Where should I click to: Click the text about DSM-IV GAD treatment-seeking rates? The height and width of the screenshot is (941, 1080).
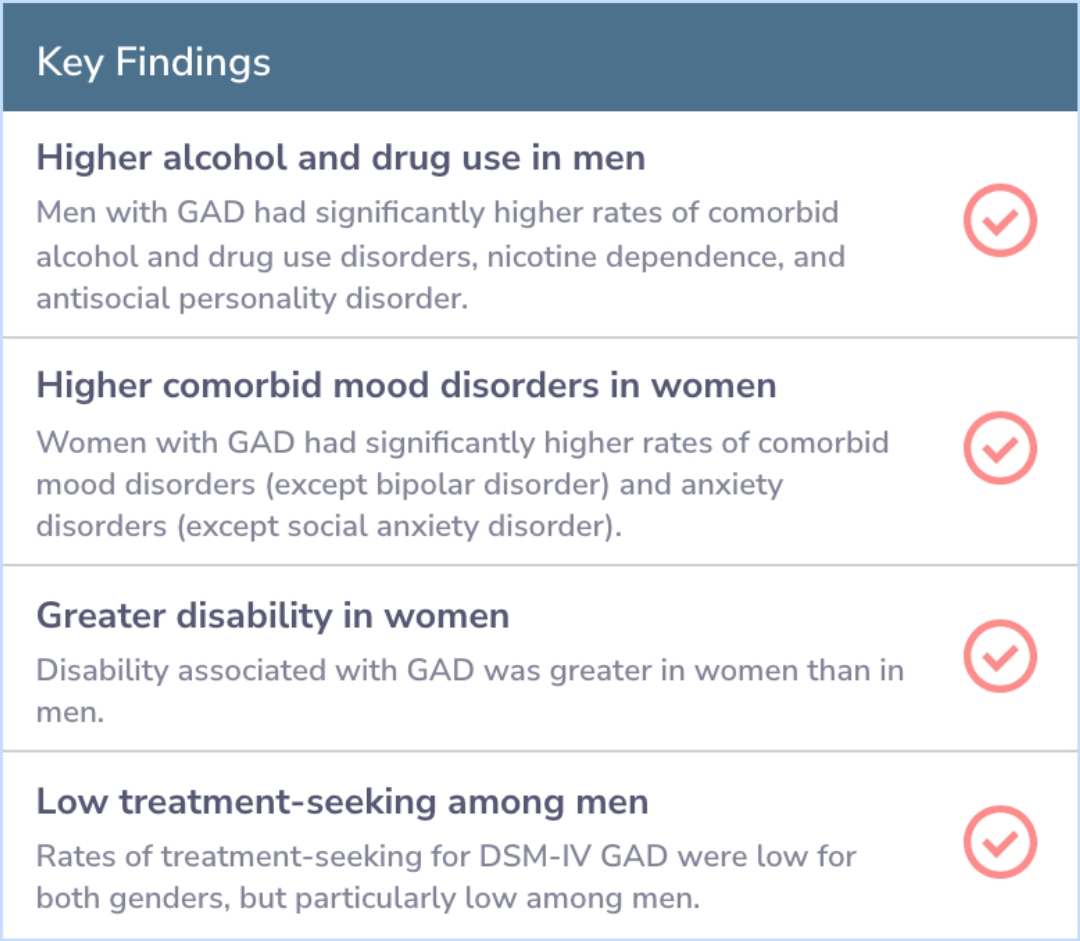click(x=446, y=877)
